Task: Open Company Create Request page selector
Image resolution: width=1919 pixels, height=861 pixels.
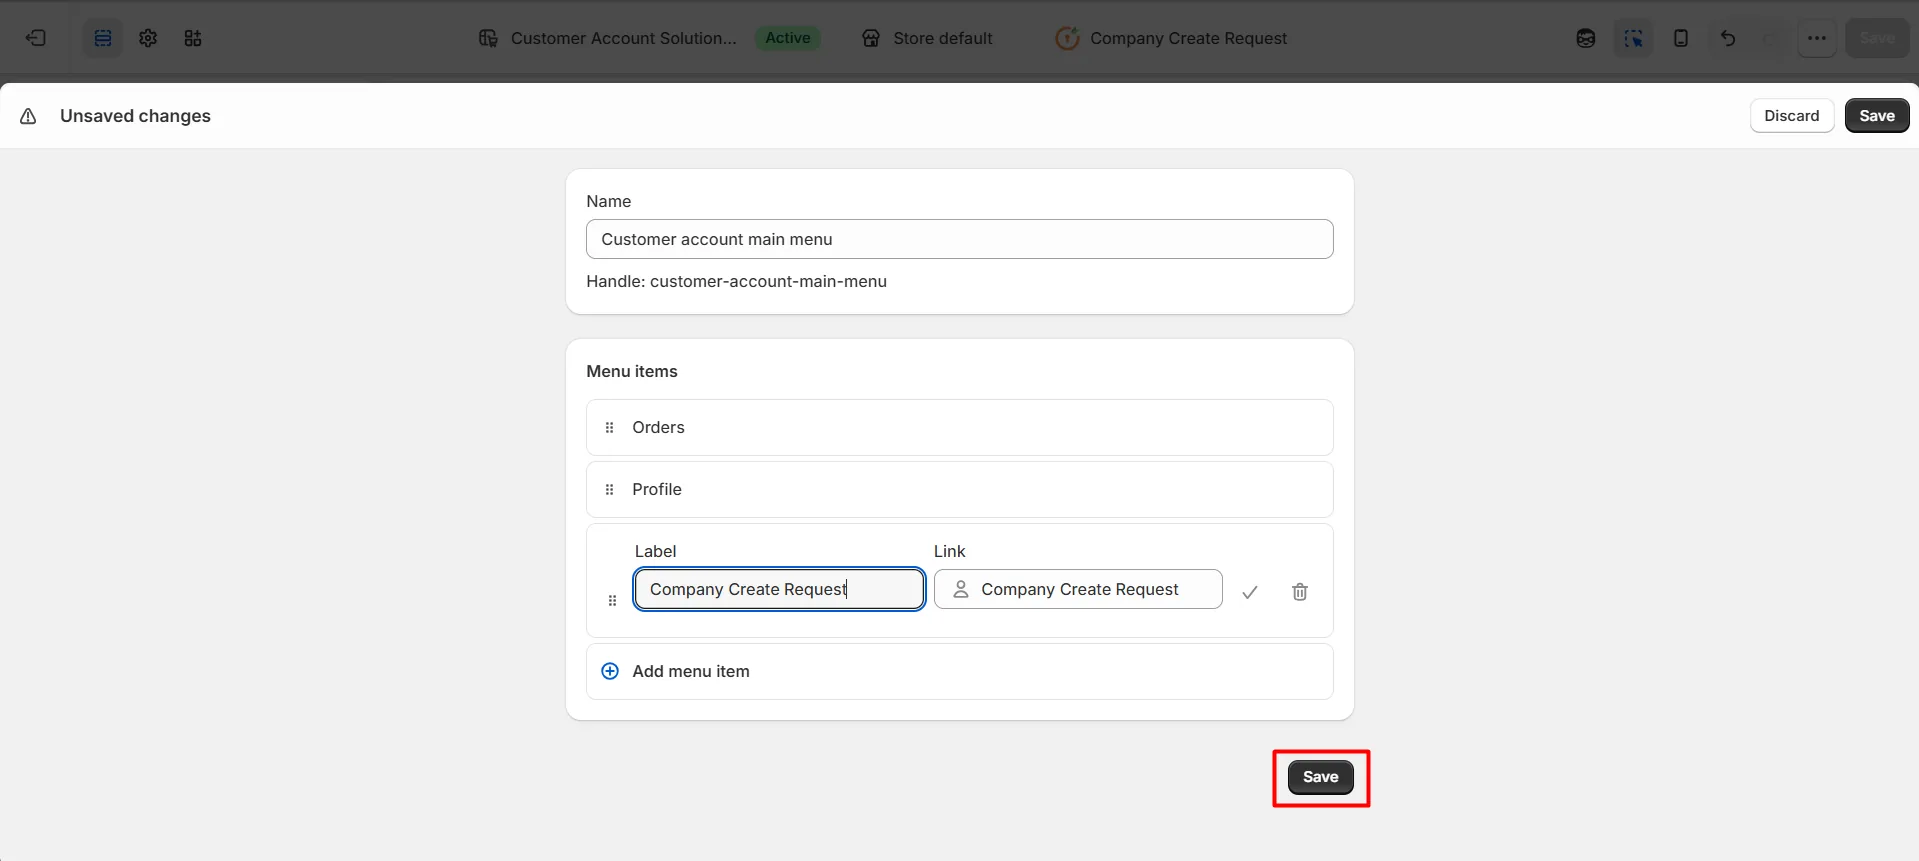Action: pos(1171,38)
